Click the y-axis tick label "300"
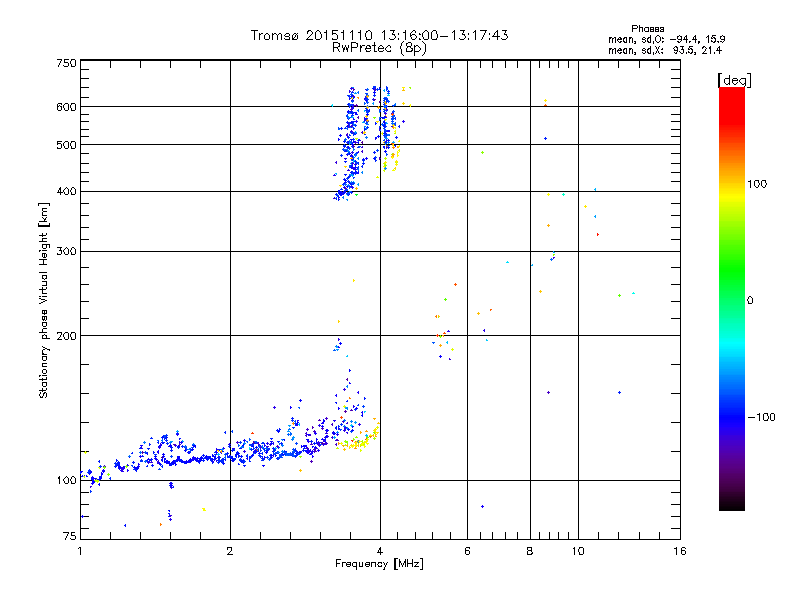The width and height of the screenshot is (800, 600). coord(66,252)
